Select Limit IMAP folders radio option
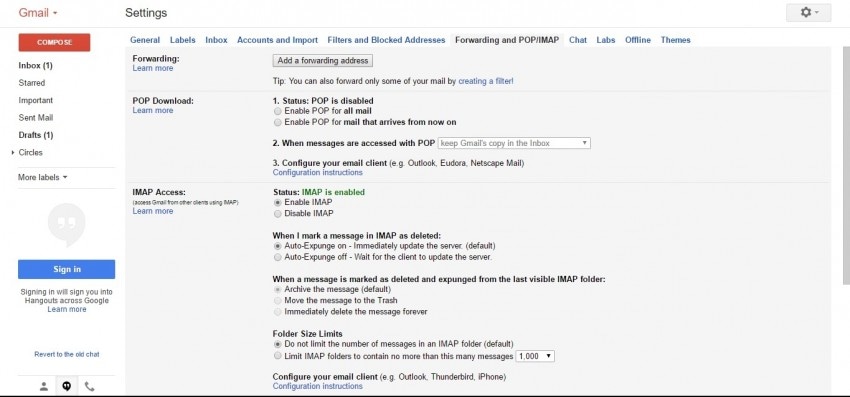 pyautogui.click(x=278, y=356)
